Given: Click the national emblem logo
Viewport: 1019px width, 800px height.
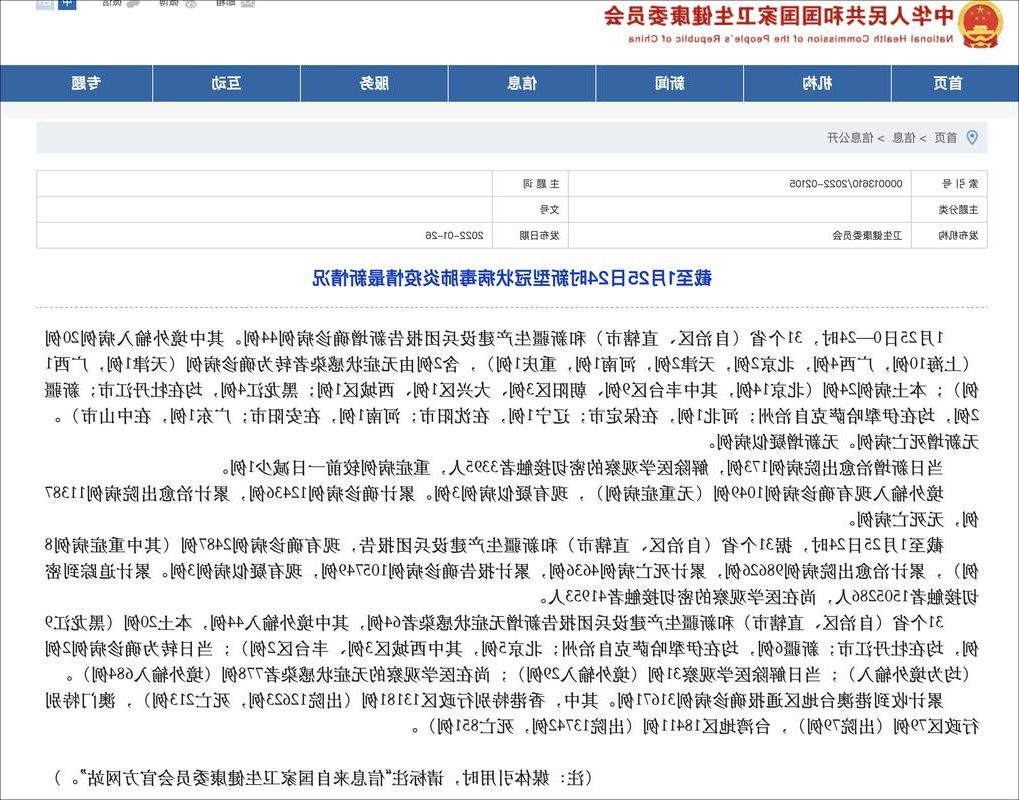Looking at the screenshot, I should (x=980, y=23).
